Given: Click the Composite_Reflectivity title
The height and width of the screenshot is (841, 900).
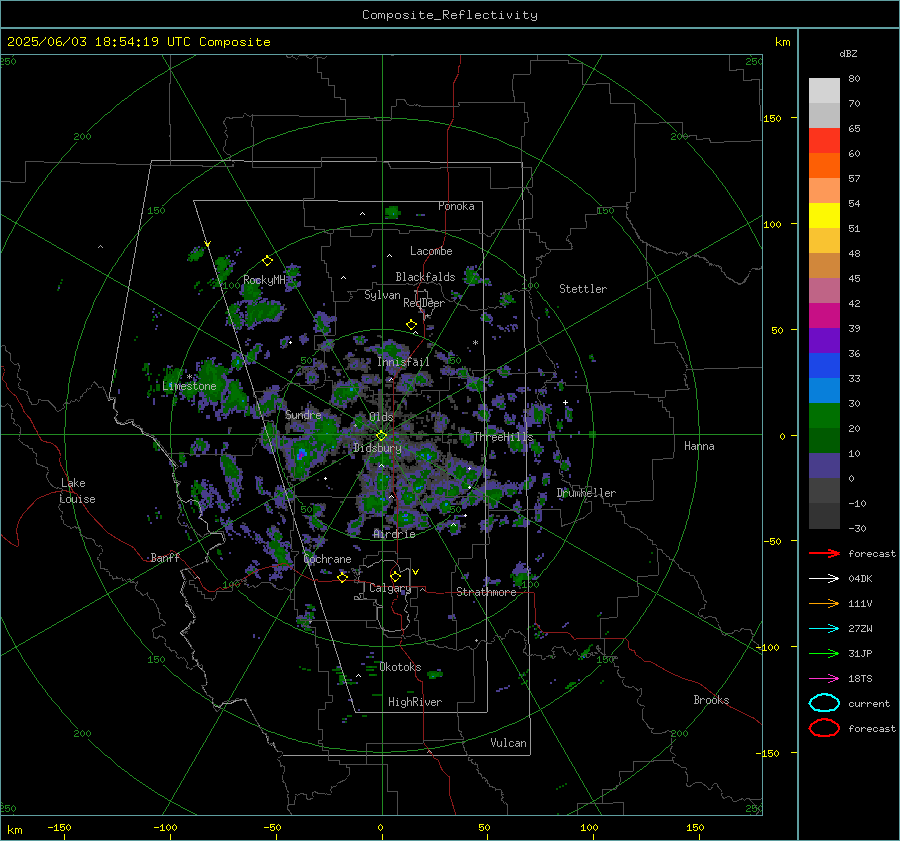Looking at the screenshot, I should coord(450,15).
